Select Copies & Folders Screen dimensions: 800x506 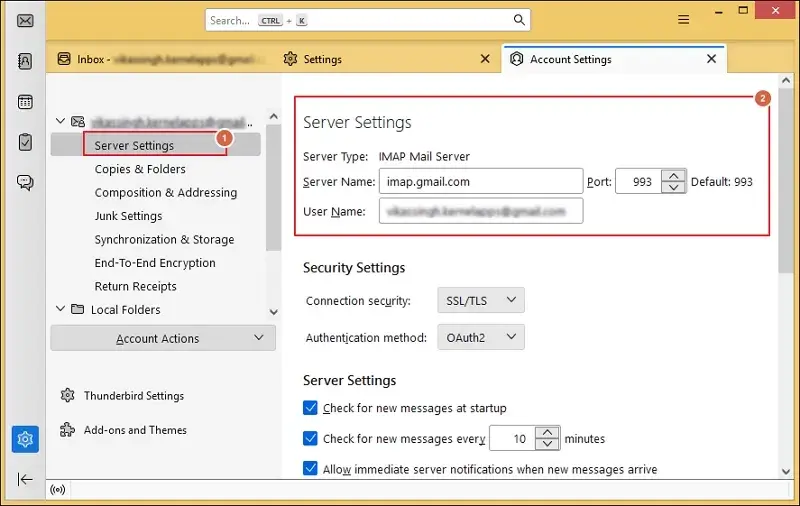click(140, 169)
